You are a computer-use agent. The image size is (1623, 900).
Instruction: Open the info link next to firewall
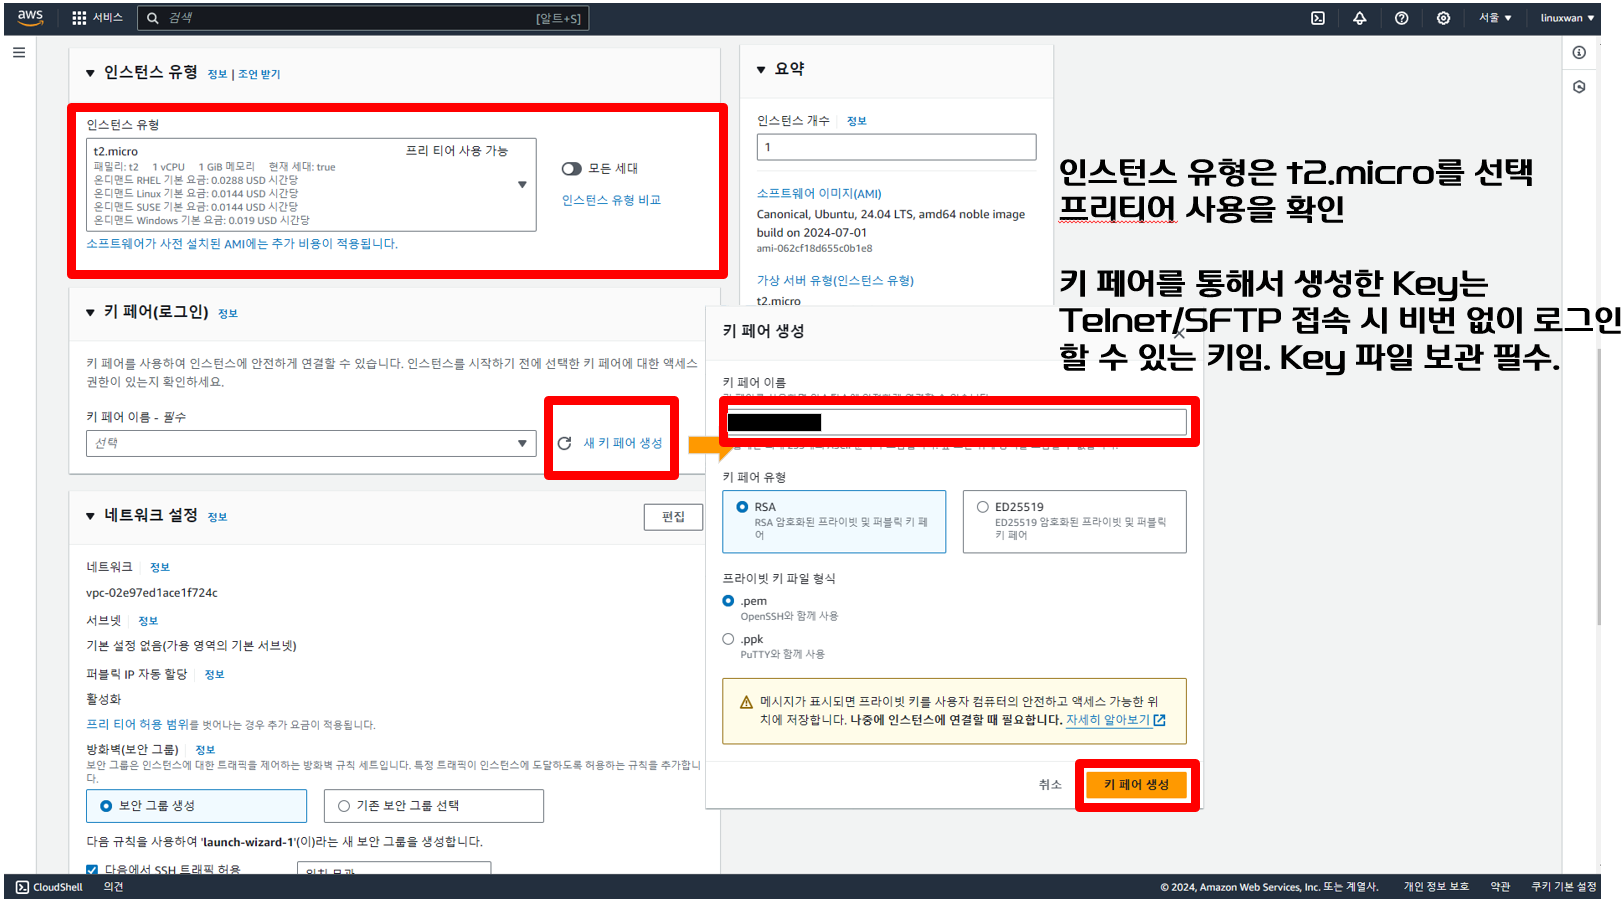[x=205, y=750]
